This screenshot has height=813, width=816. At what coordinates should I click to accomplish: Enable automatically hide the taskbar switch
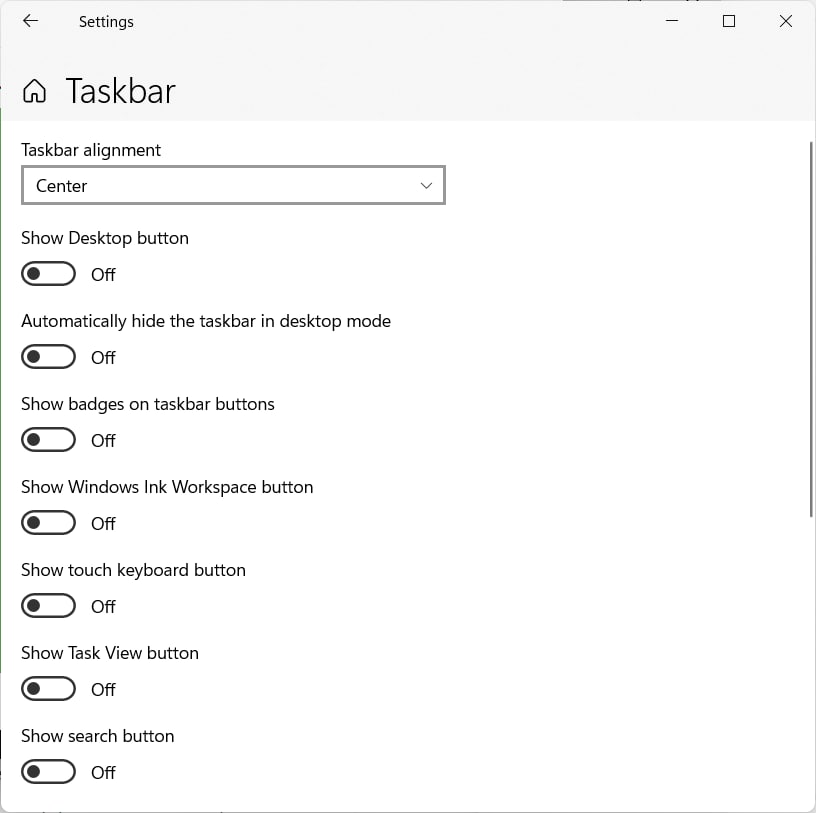(x=48, y=357)
